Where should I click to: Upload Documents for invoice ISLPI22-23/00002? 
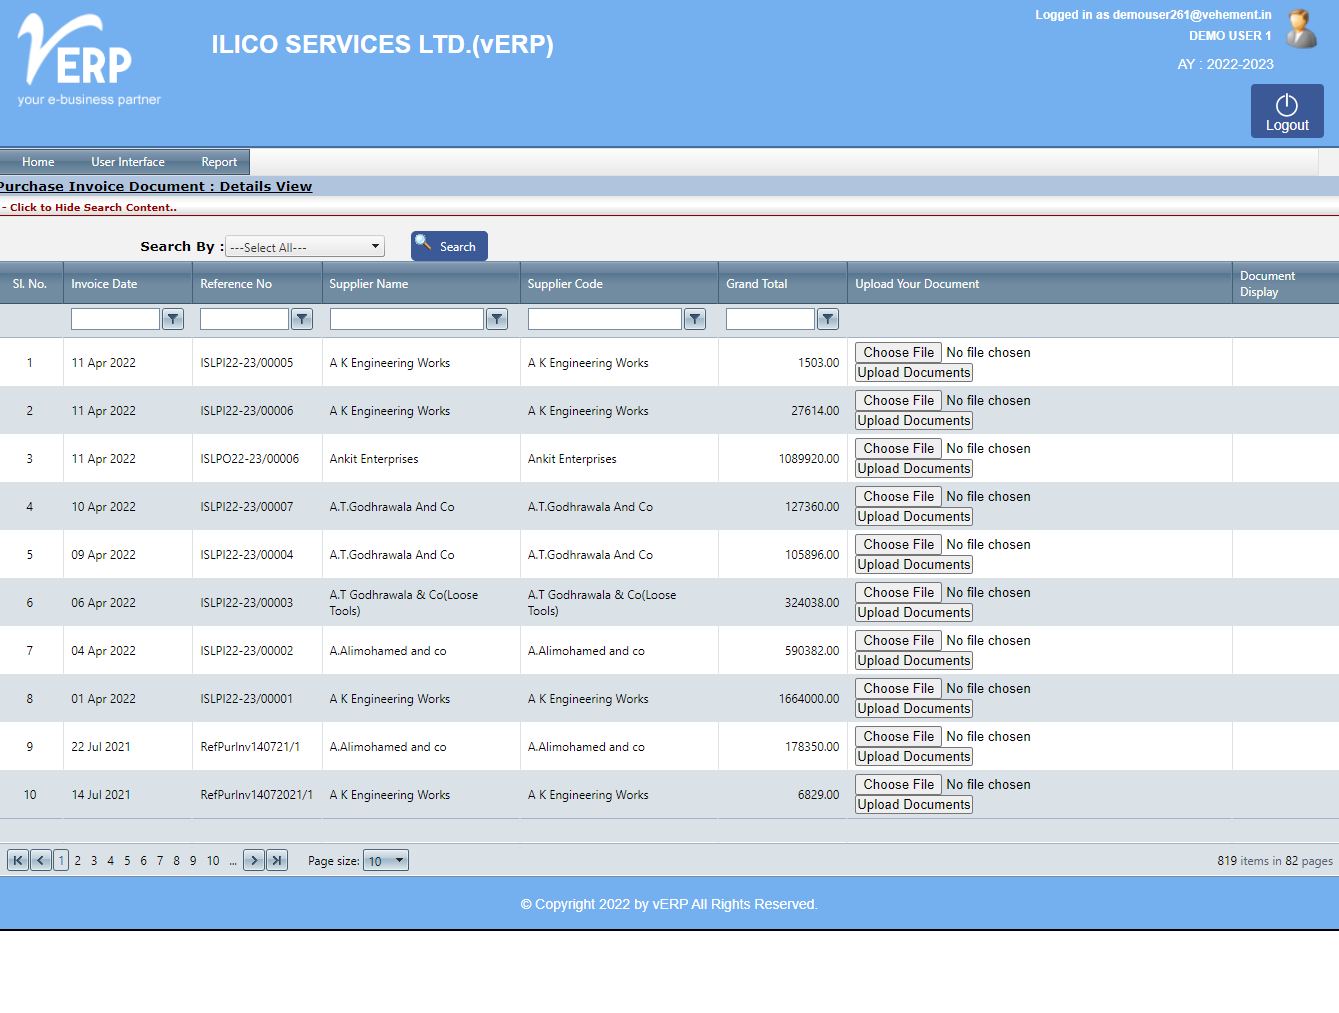(x=914, y=661)
